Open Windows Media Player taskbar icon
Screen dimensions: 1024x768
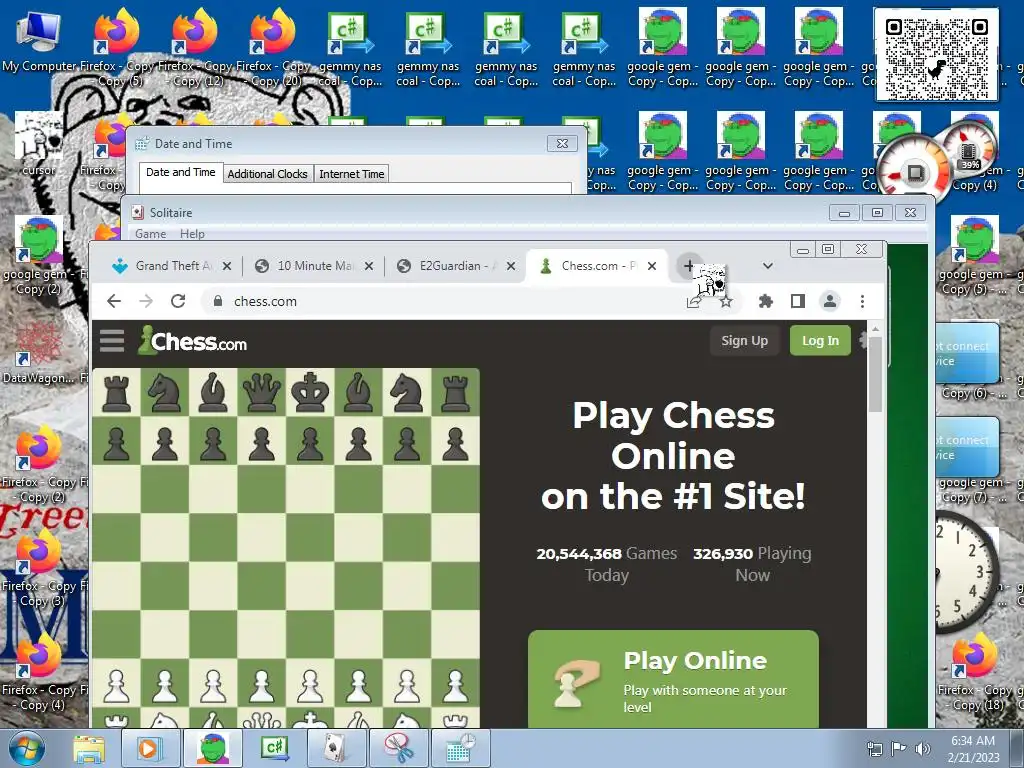pyautogui.click(x=149, y=748)
